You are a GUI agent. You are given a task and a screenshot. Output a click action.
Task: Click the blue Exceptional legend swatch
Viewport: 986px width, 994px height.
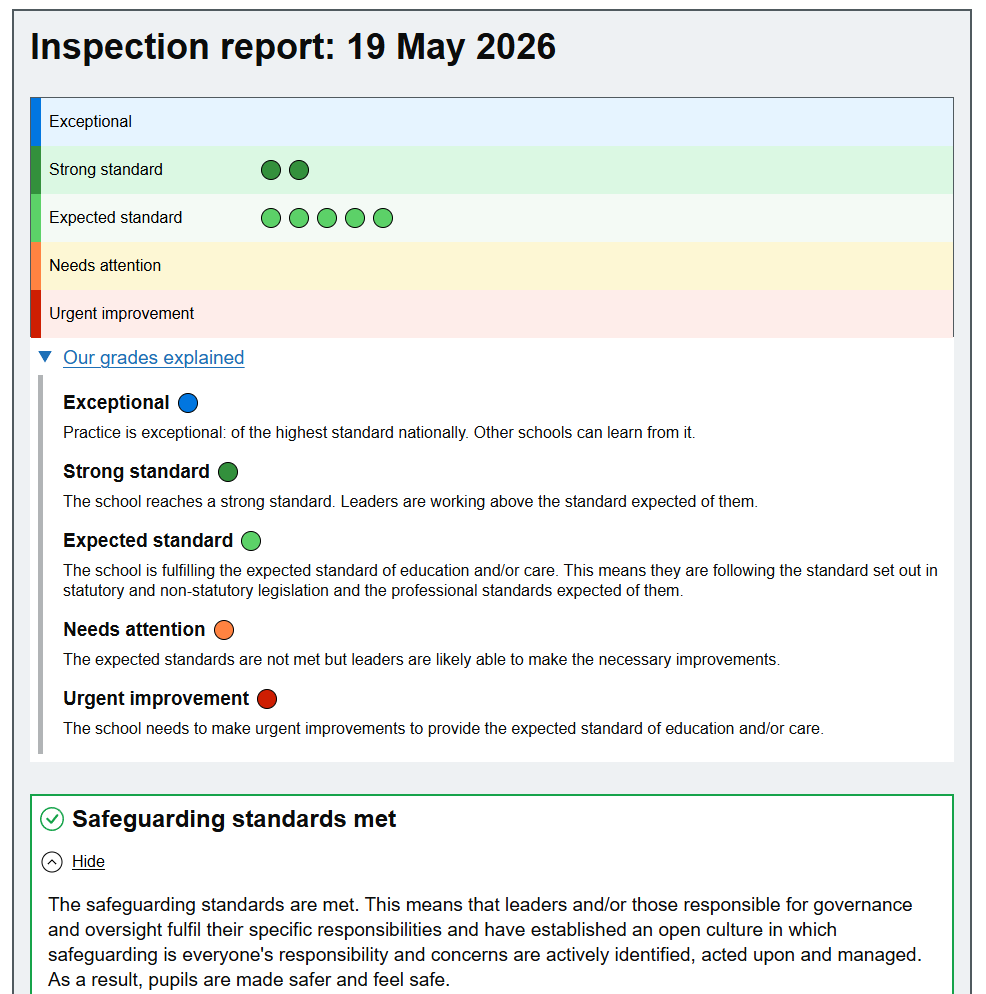(x=188, y=403)
